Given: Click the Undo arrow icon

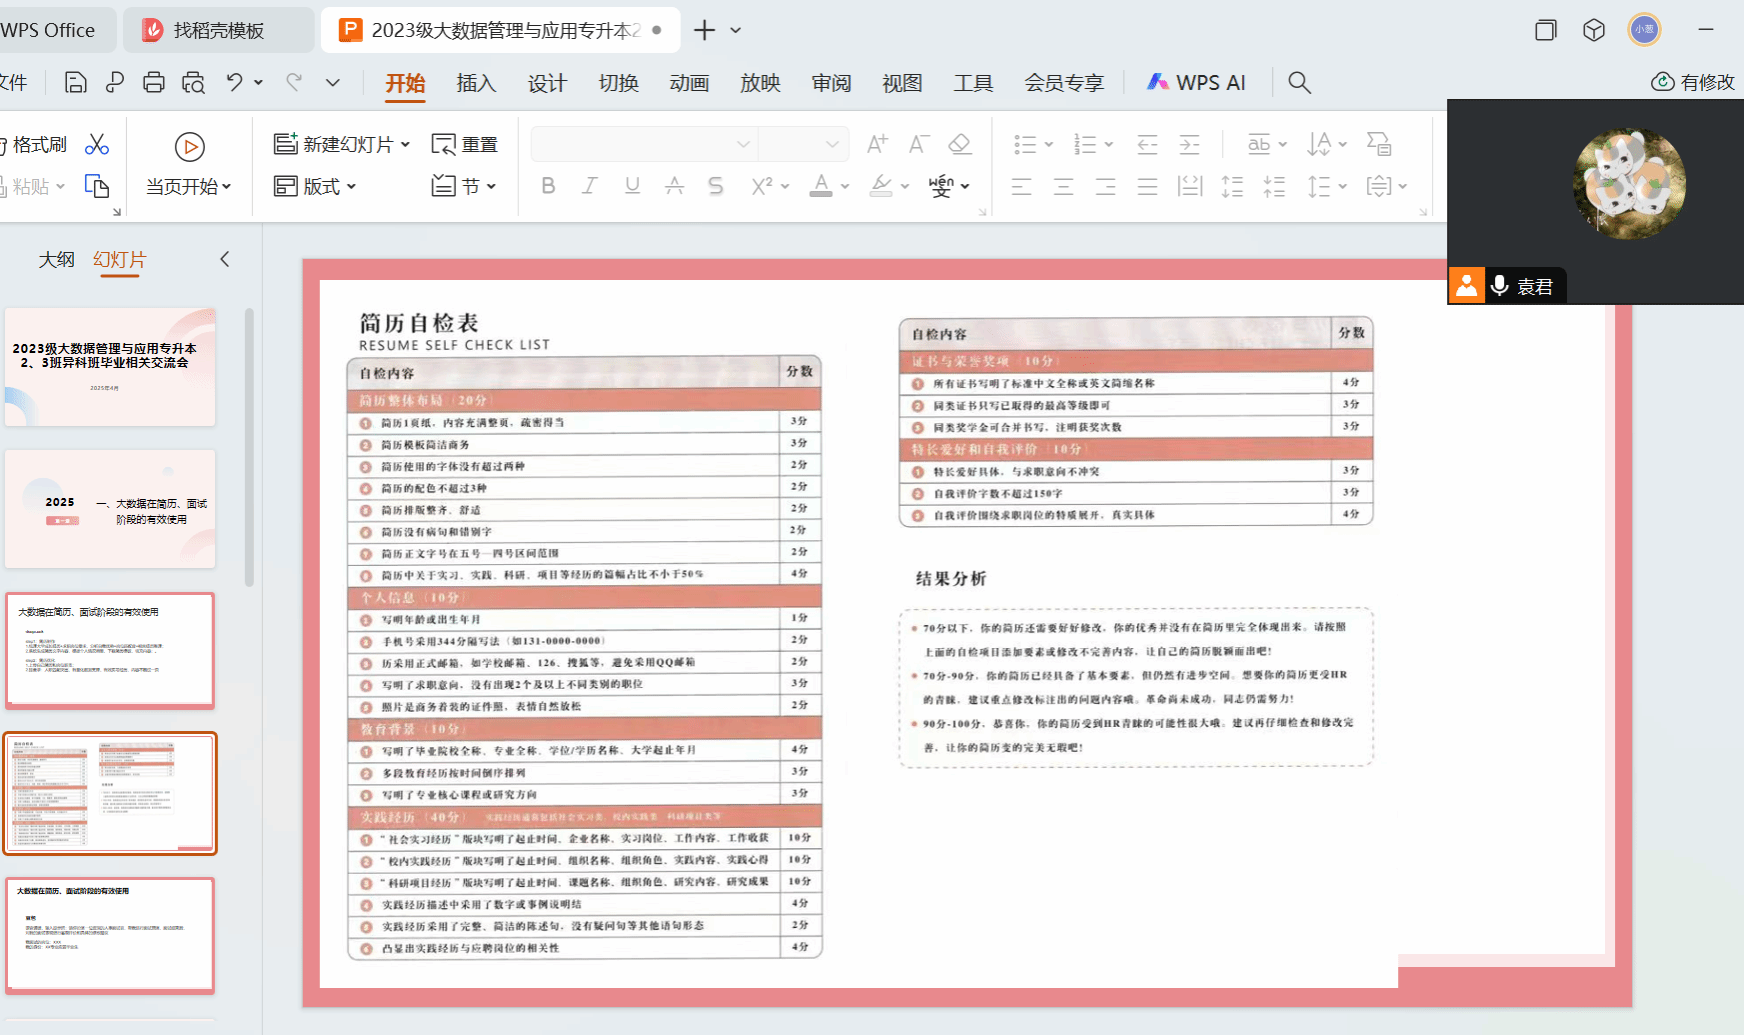Looking at the screenshot, I should click(x=234, y=83).
